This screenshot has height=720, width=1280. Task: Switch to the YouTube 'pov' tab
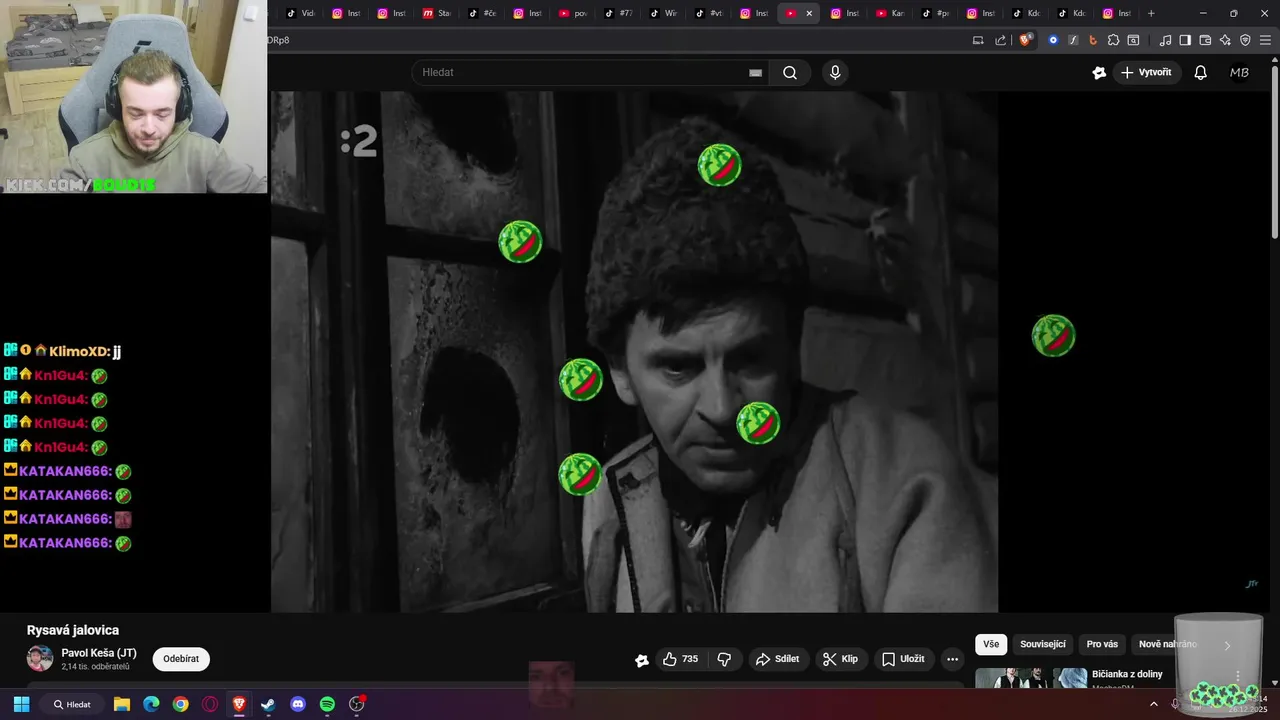coord(573,13)
